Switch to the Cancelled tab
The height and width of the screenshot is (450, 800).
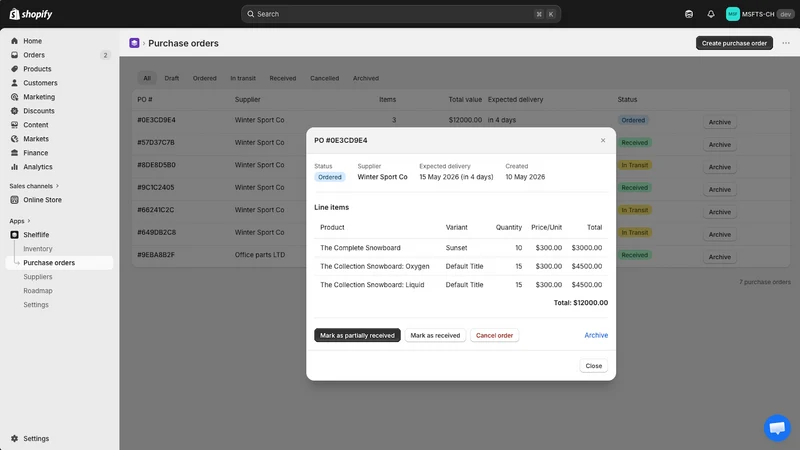[324, 78]
